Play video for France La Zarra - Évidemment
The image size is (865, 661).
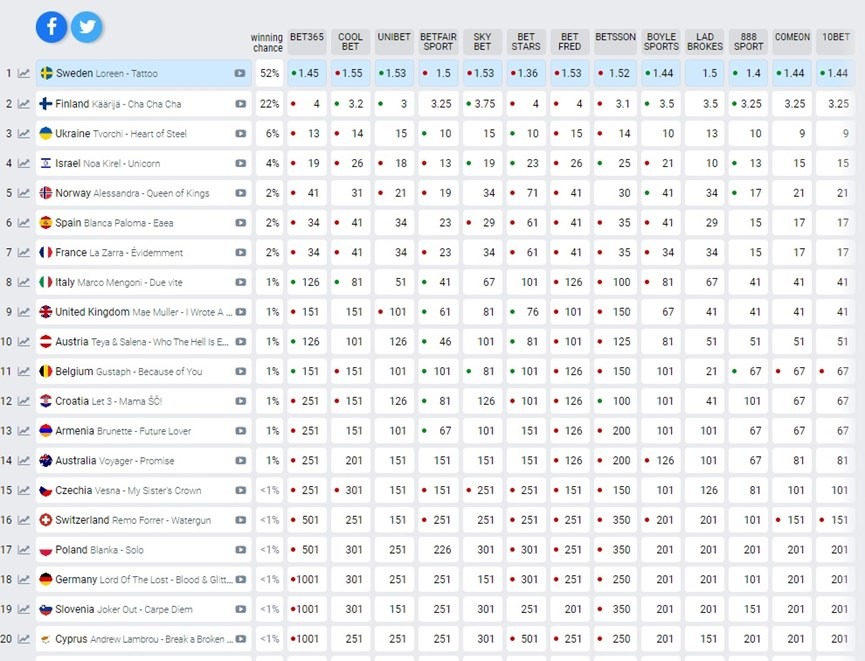point(240,253)
